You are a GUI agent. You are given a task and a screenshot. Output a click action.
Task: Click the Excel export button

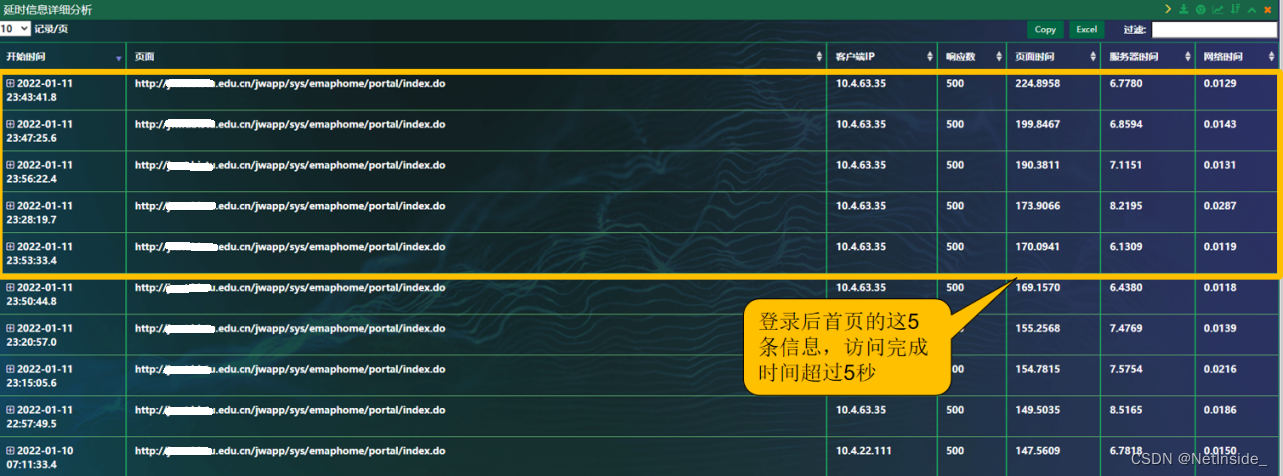point(1086,30)
